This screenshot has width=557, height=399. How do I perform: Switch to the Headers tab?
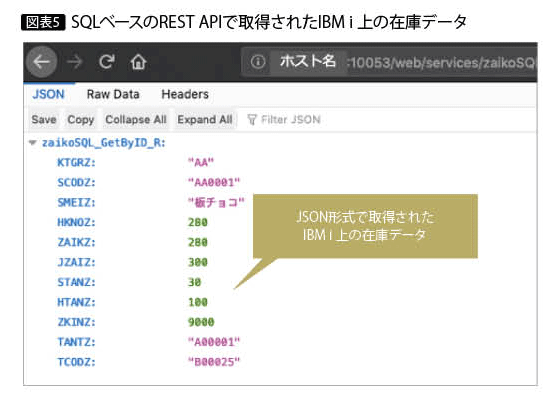coord(185,94)
